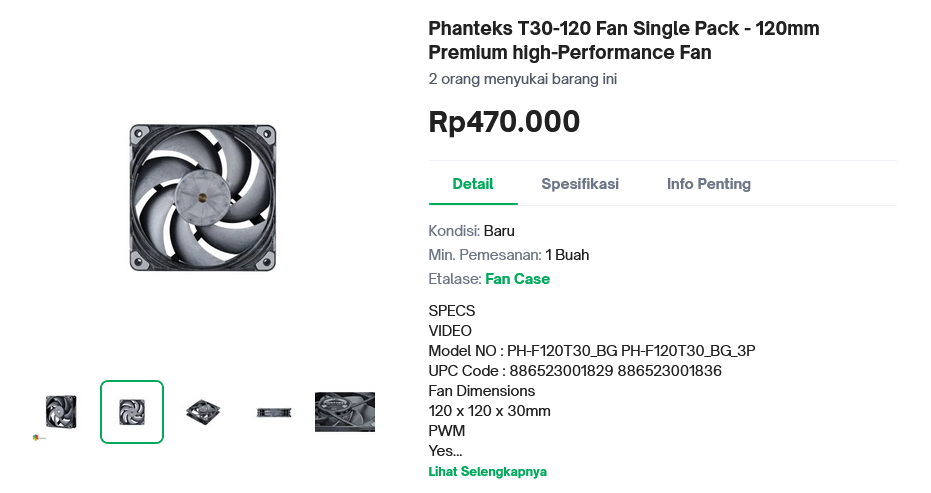Viewport: 931px width, 493px height.
Task: Click the UPC Code description line
Action: [575, 371]
